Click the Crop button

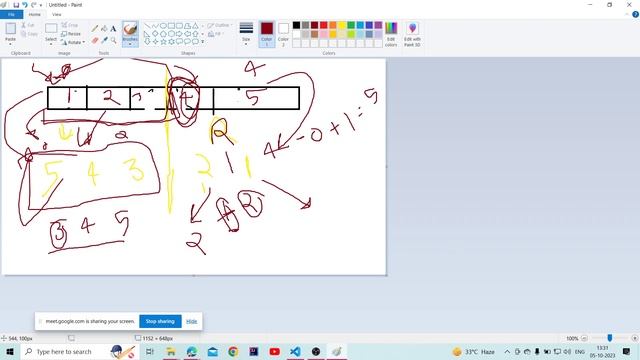pos(70,25)
